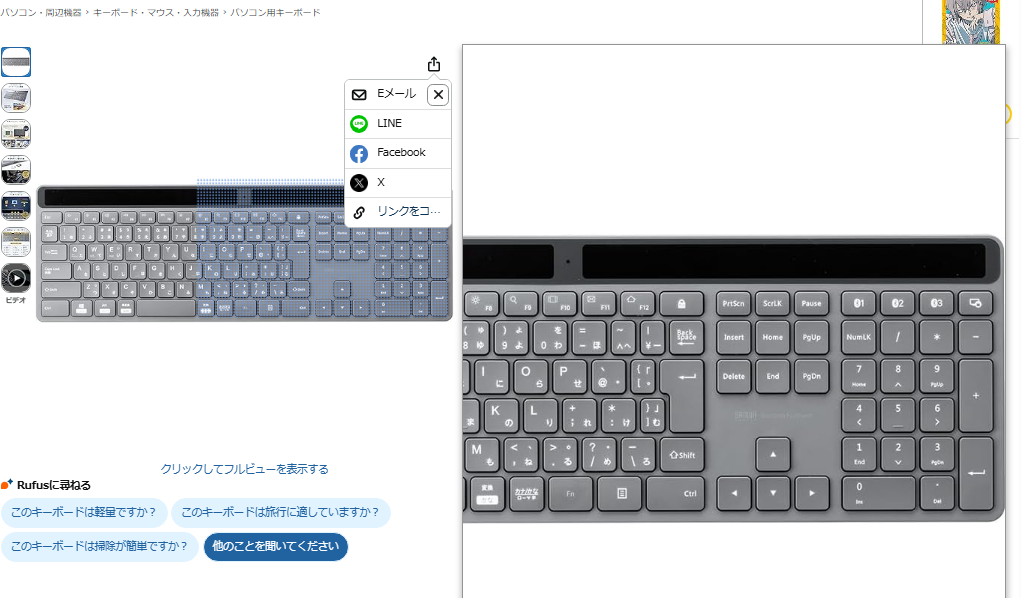Play the product video thumbnail

16,278
